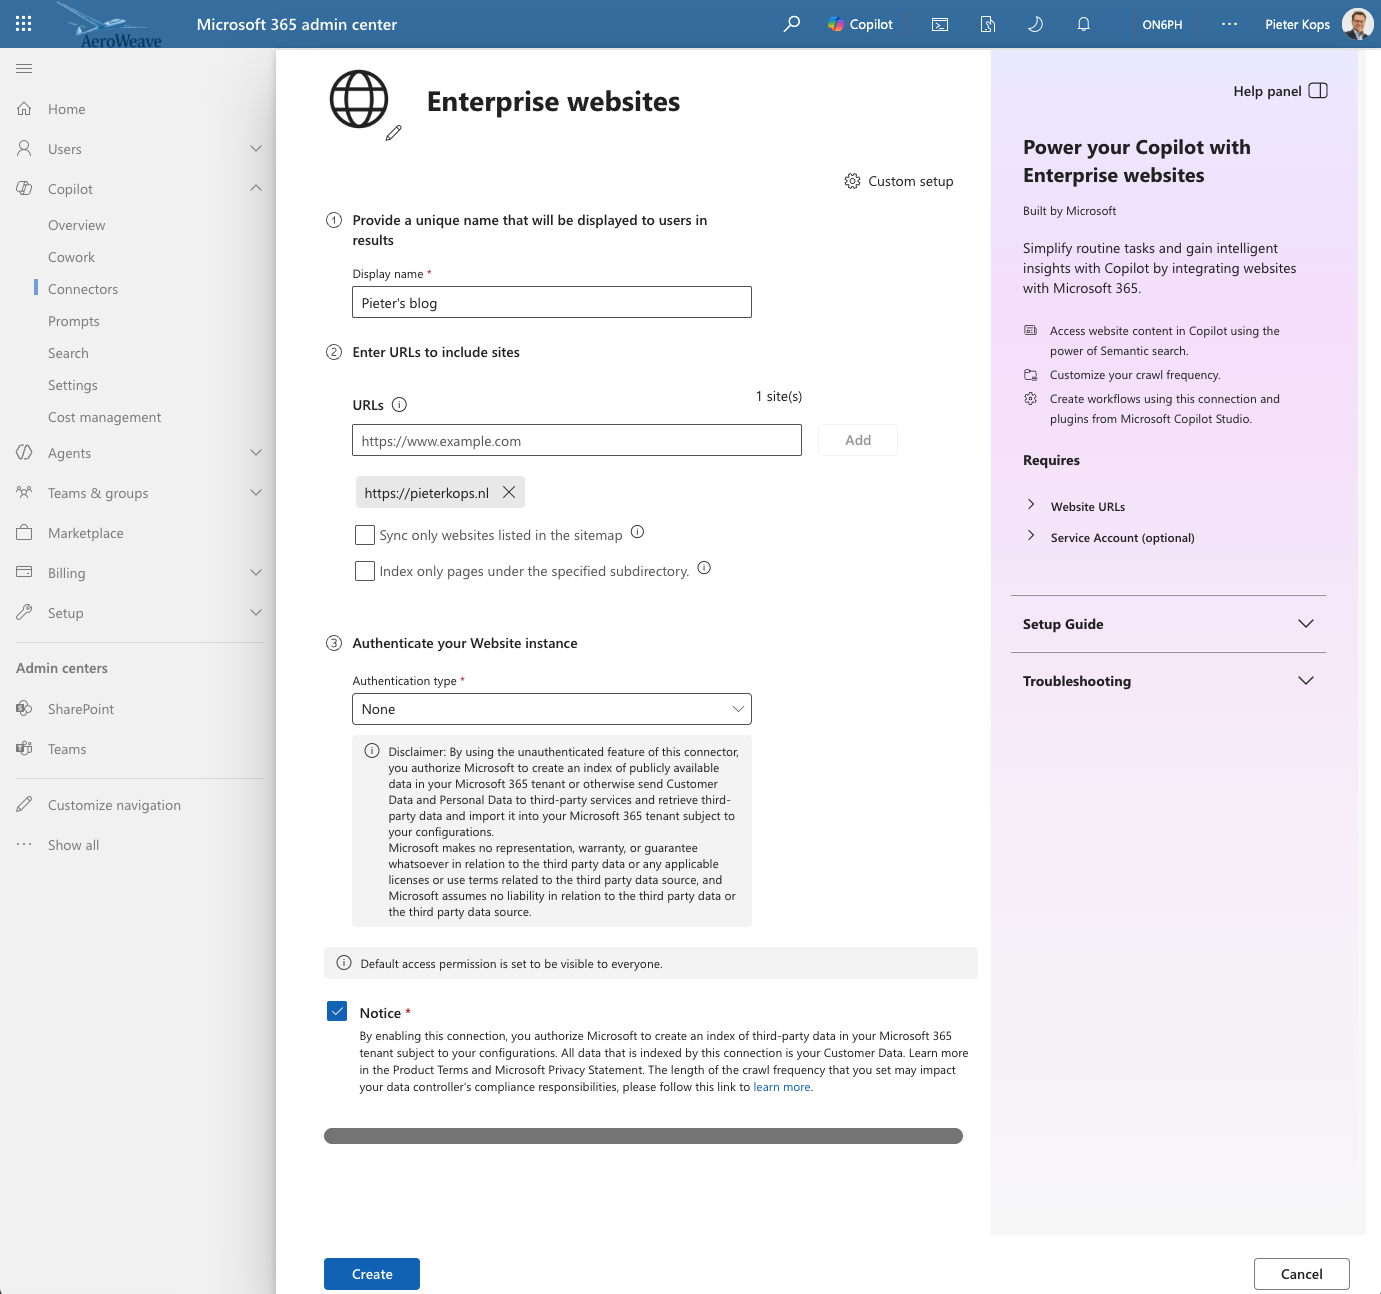
Task: Open Marketplace in navigation
Action: click(86, 533)
